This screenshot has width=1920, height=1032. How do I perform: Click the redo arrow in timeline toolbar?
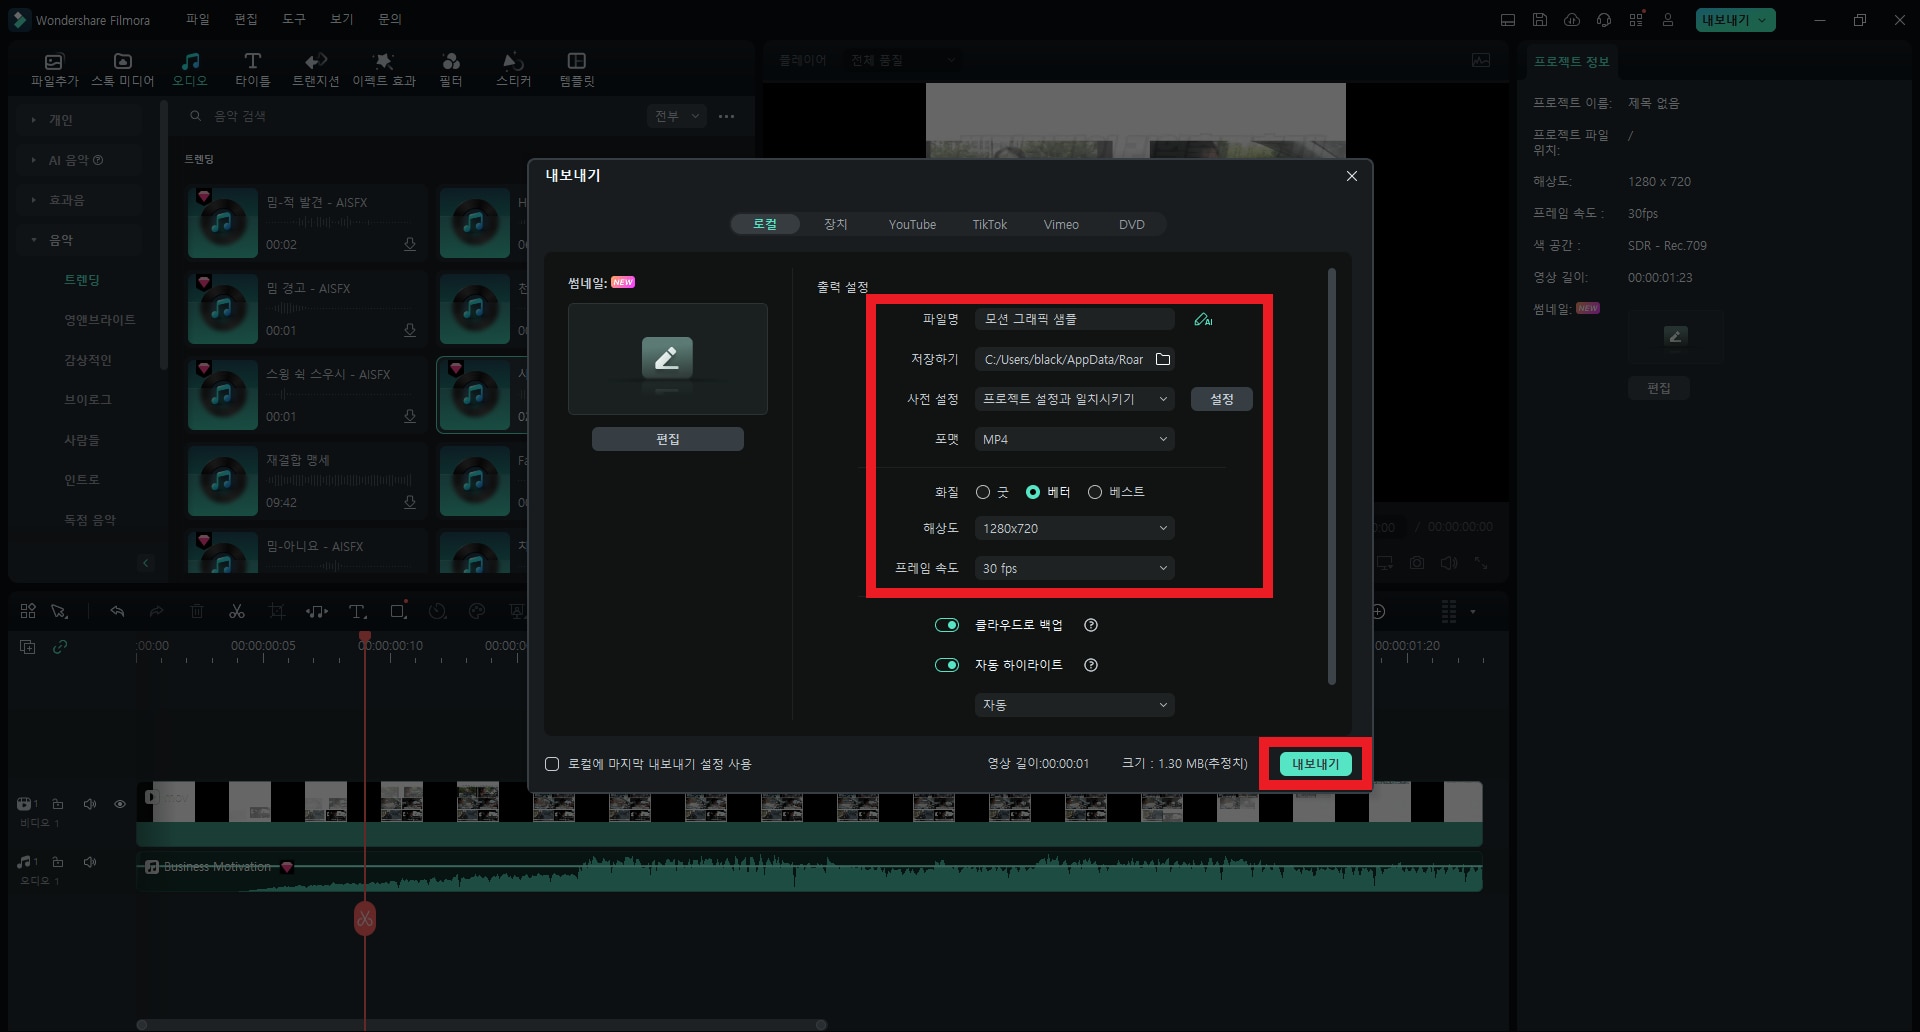[156, 611]
